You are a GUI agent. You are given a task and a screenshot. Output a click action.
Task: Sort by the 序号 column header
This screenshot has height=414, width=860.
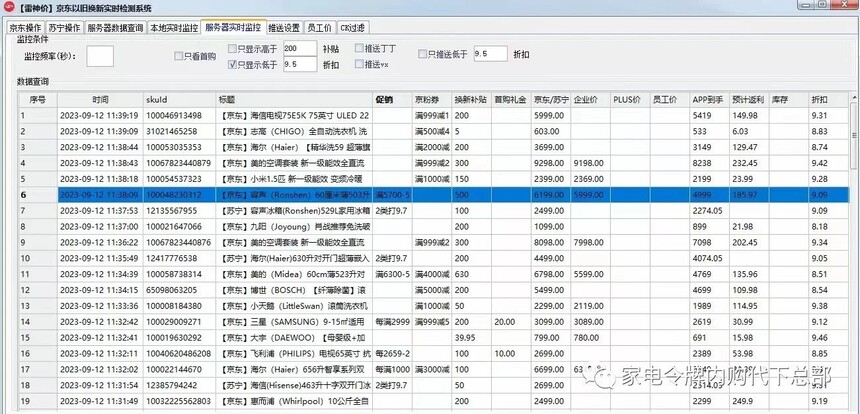click(x=37, y=100)
